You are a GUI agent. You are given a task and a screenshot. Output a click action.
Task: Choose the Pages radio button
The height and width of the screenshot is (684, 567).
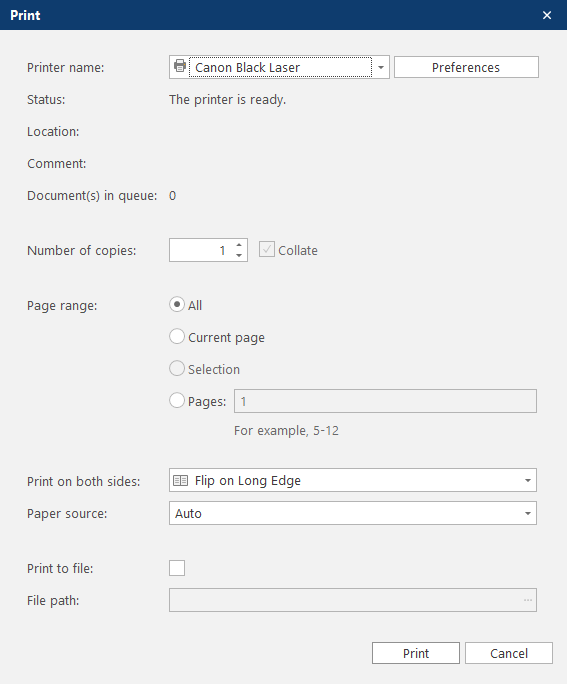(x=177, y=400)
